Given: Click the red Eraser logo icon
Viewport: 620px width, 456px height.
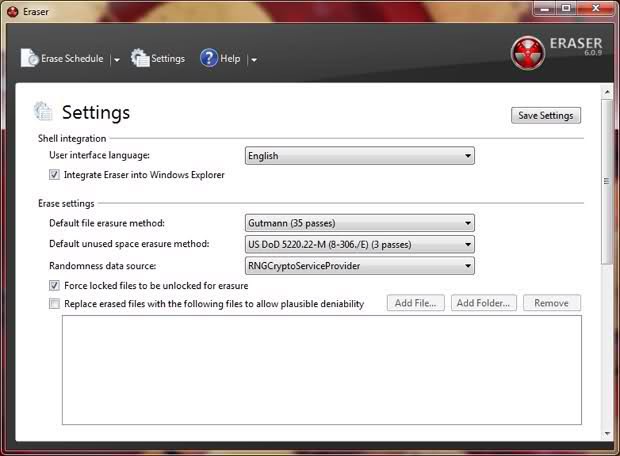Looking at the screenshot, I should click(x=527, y=53).
